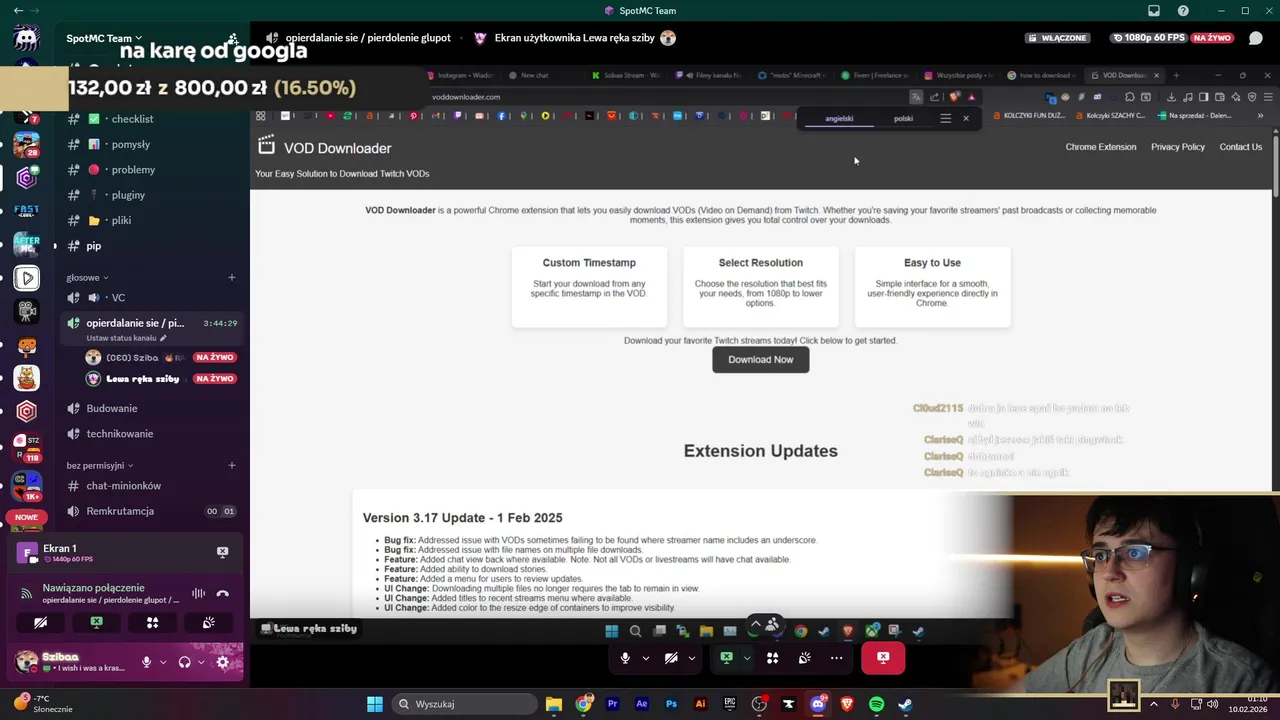Open Discord user settings gear
This screenshot has width=1280, height=720.
[x=223, y=662]
